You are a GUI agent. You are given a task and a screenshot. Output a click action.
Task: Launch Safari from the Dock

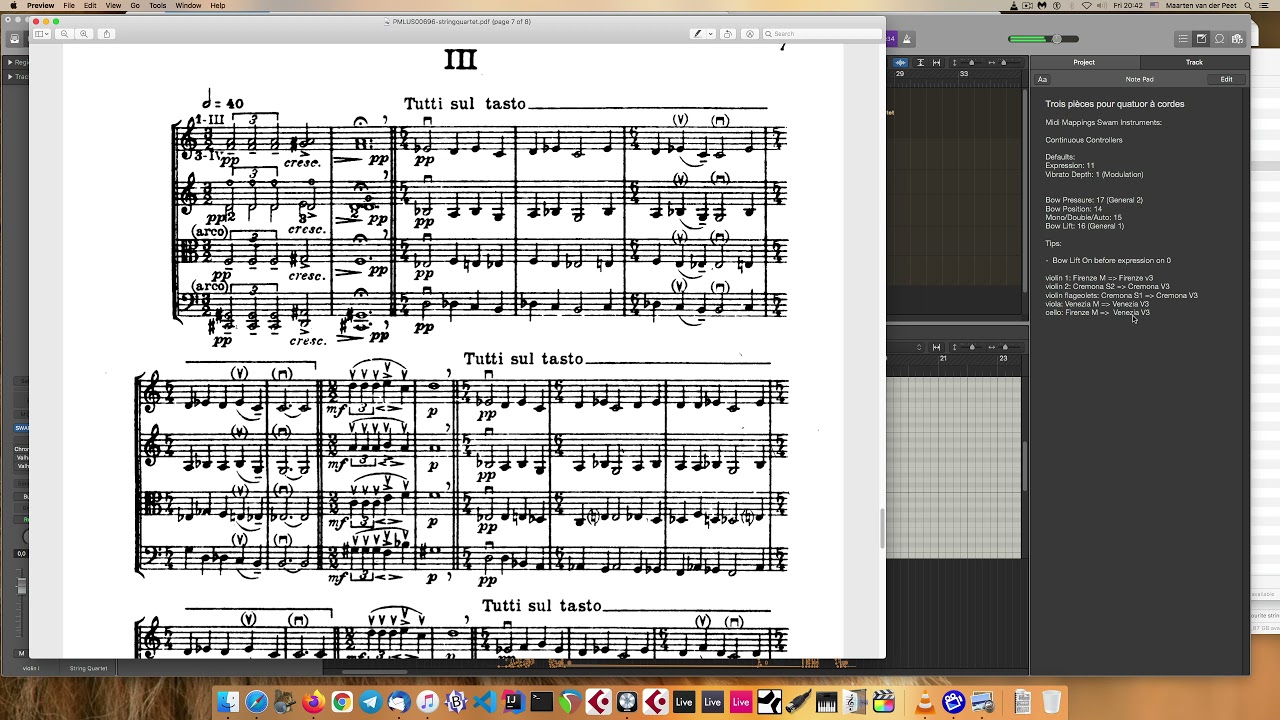257,702
